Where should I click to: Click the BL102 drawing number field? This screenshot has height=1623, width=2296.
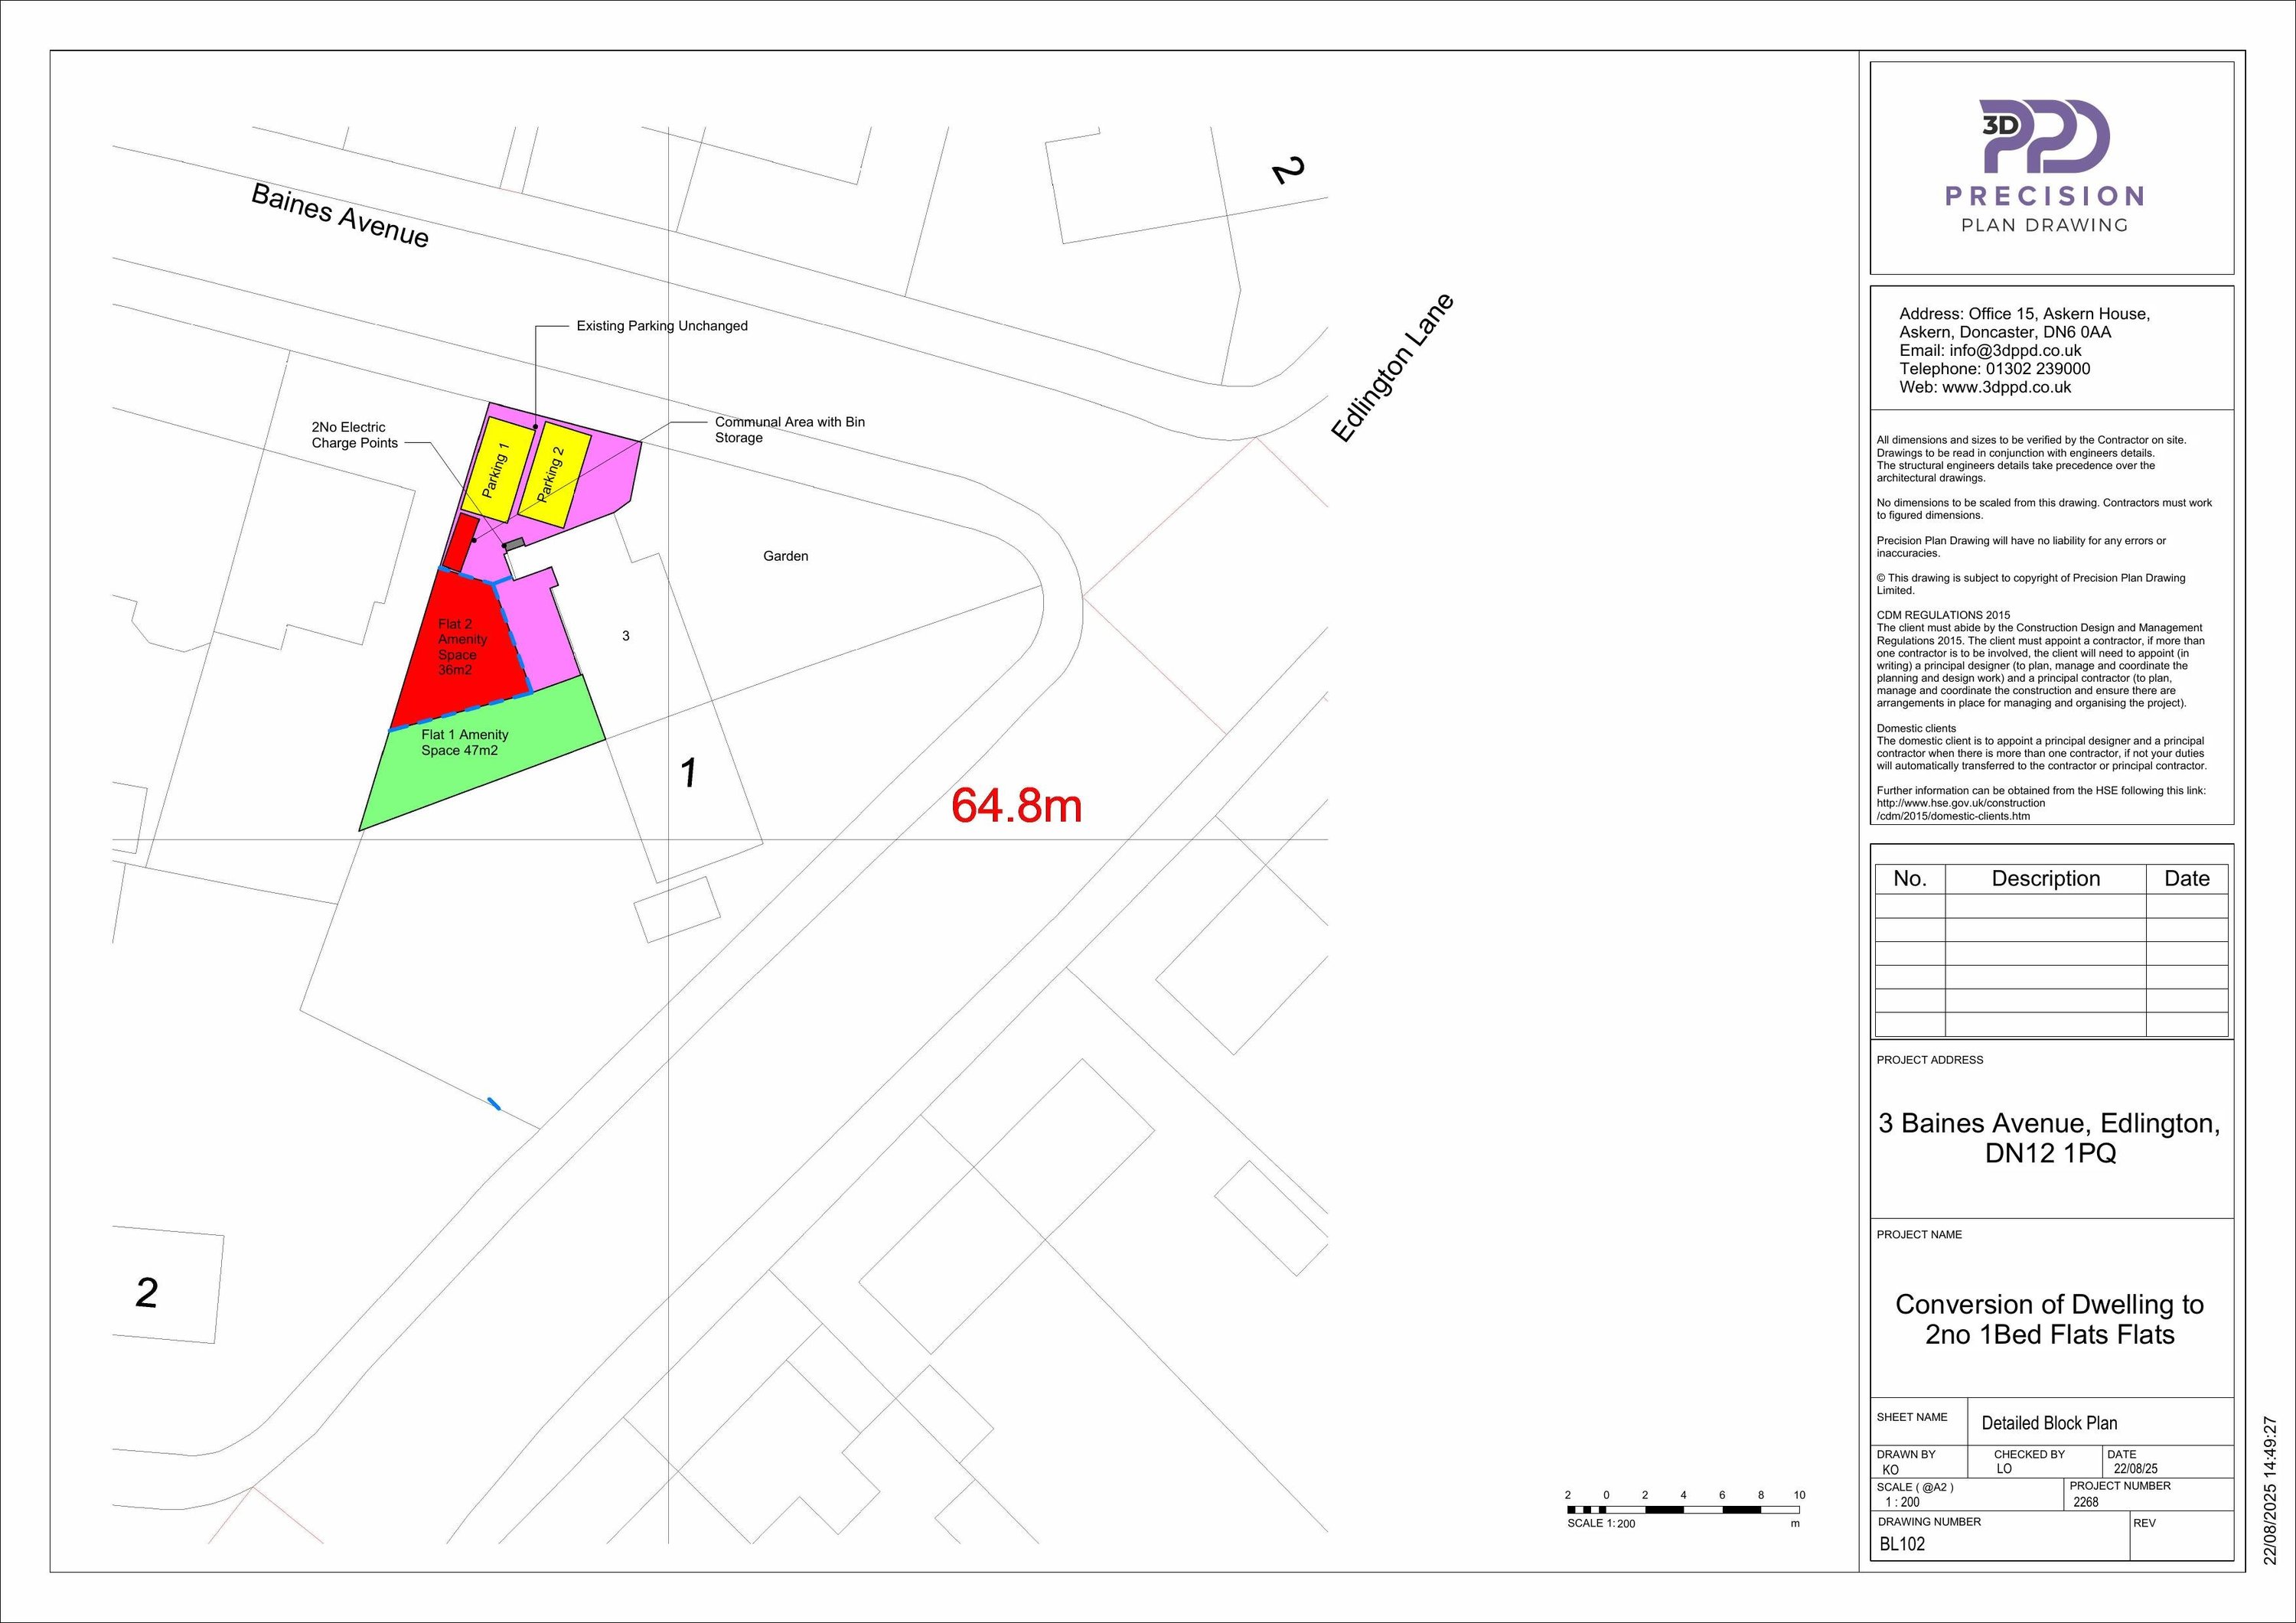tap(1901, 1543)
